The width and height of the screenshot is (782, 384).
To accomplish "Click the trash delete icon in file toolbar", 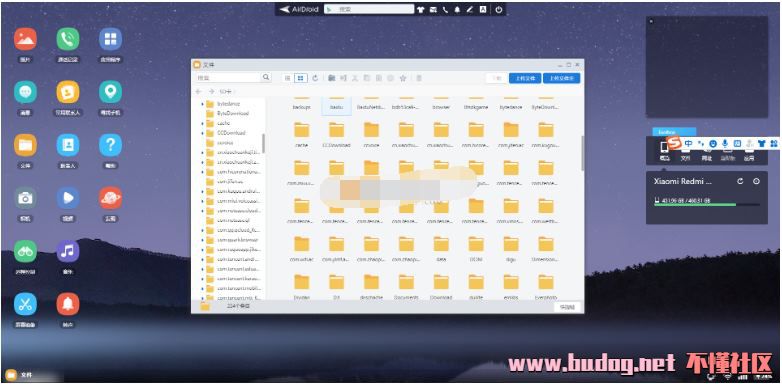I will click(419, 78).
